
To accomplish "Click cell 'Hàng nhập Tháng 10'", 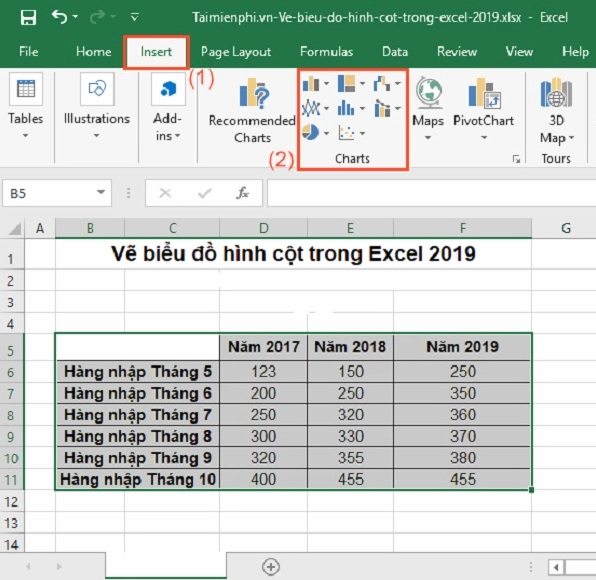I will click(138, 479).
